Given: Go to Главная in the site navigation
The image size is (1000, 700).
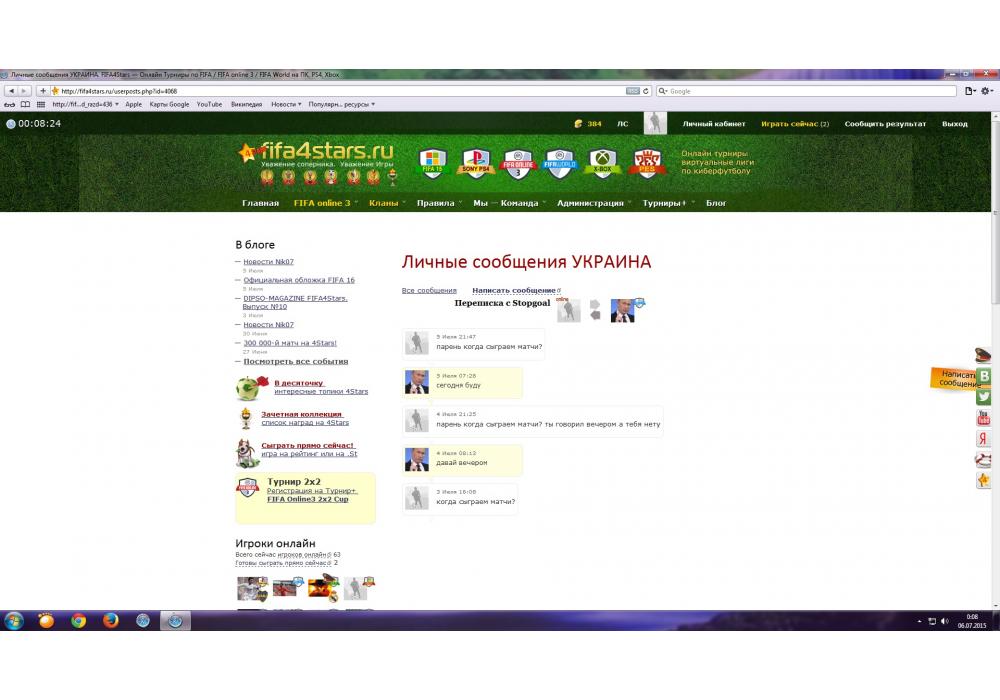Looking at the screenshot, I should coord(260,203).
